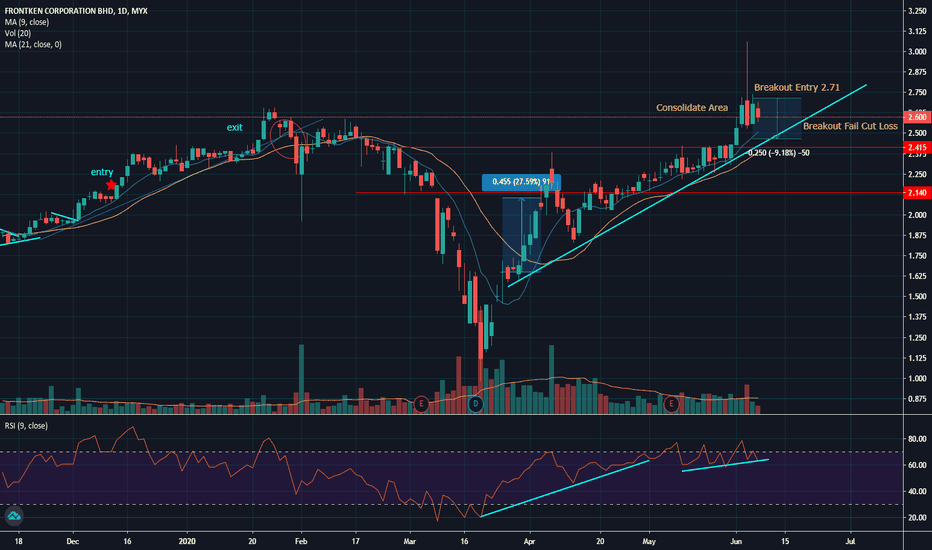Click 'Jul' on the time axis
This screenshot has height=550, width=932.
pyautogui.click(x=850, y=541)
